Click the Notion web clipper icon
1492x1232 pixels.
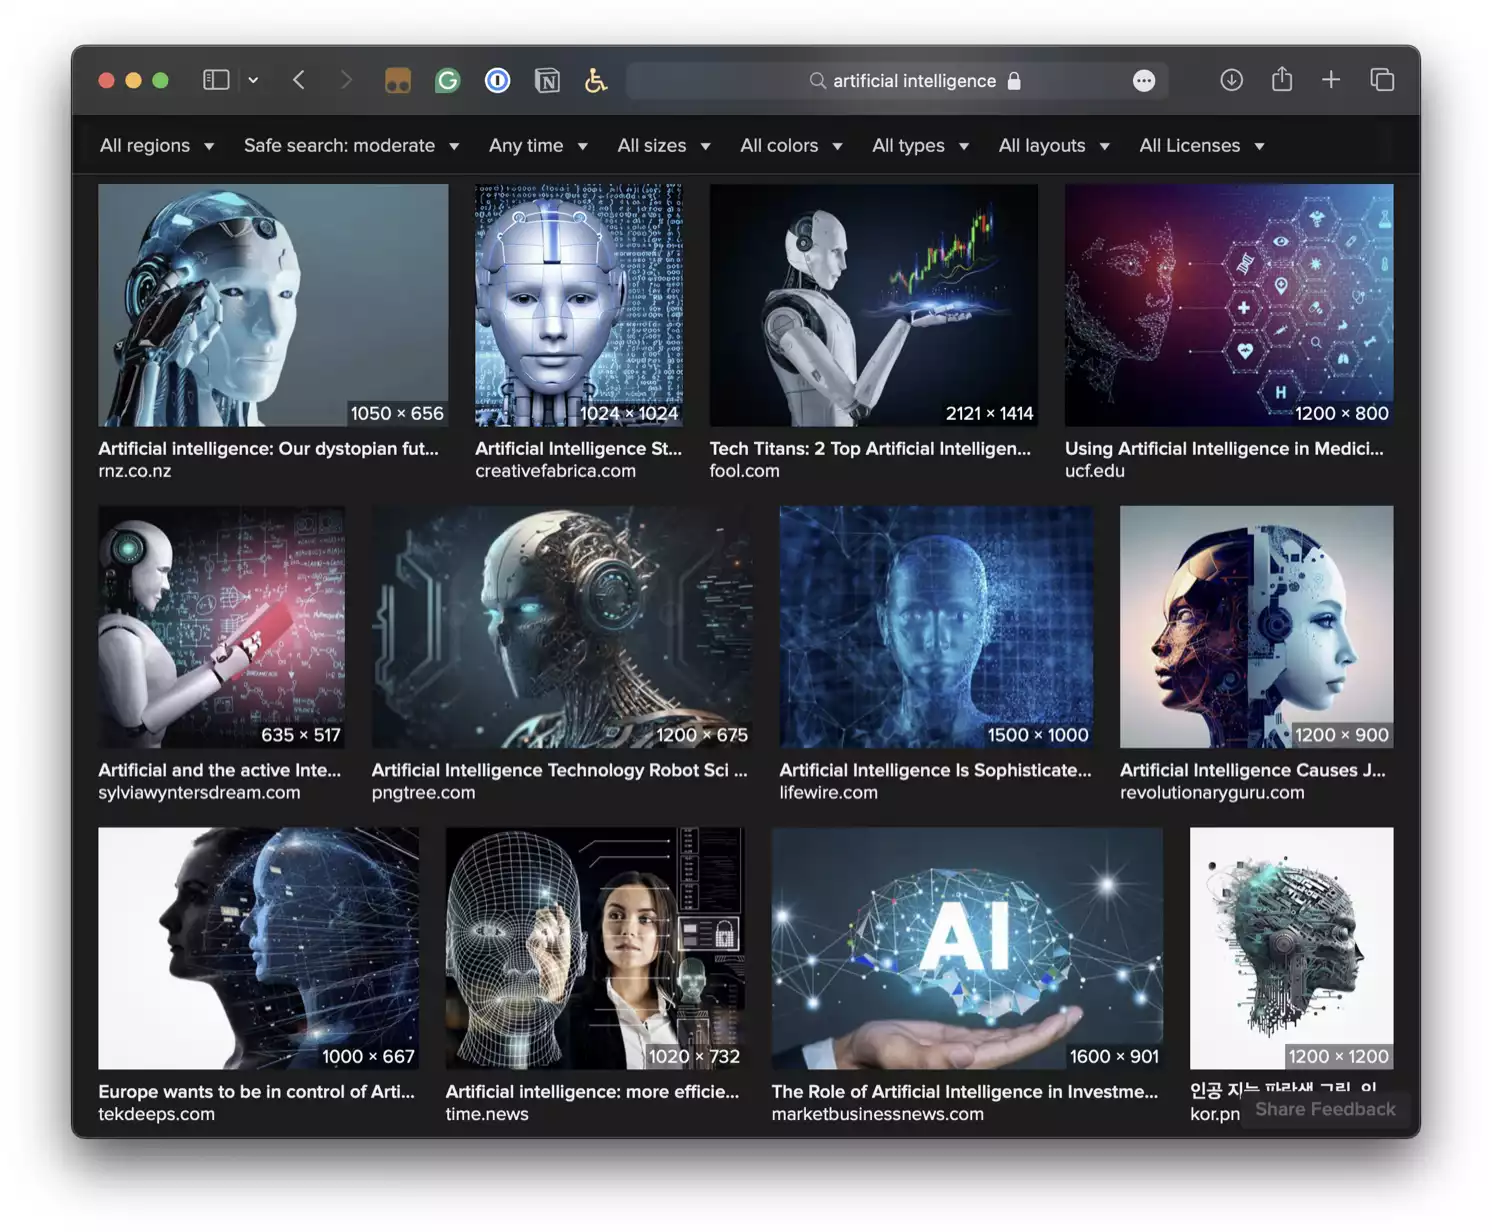(x=547, y=80)
